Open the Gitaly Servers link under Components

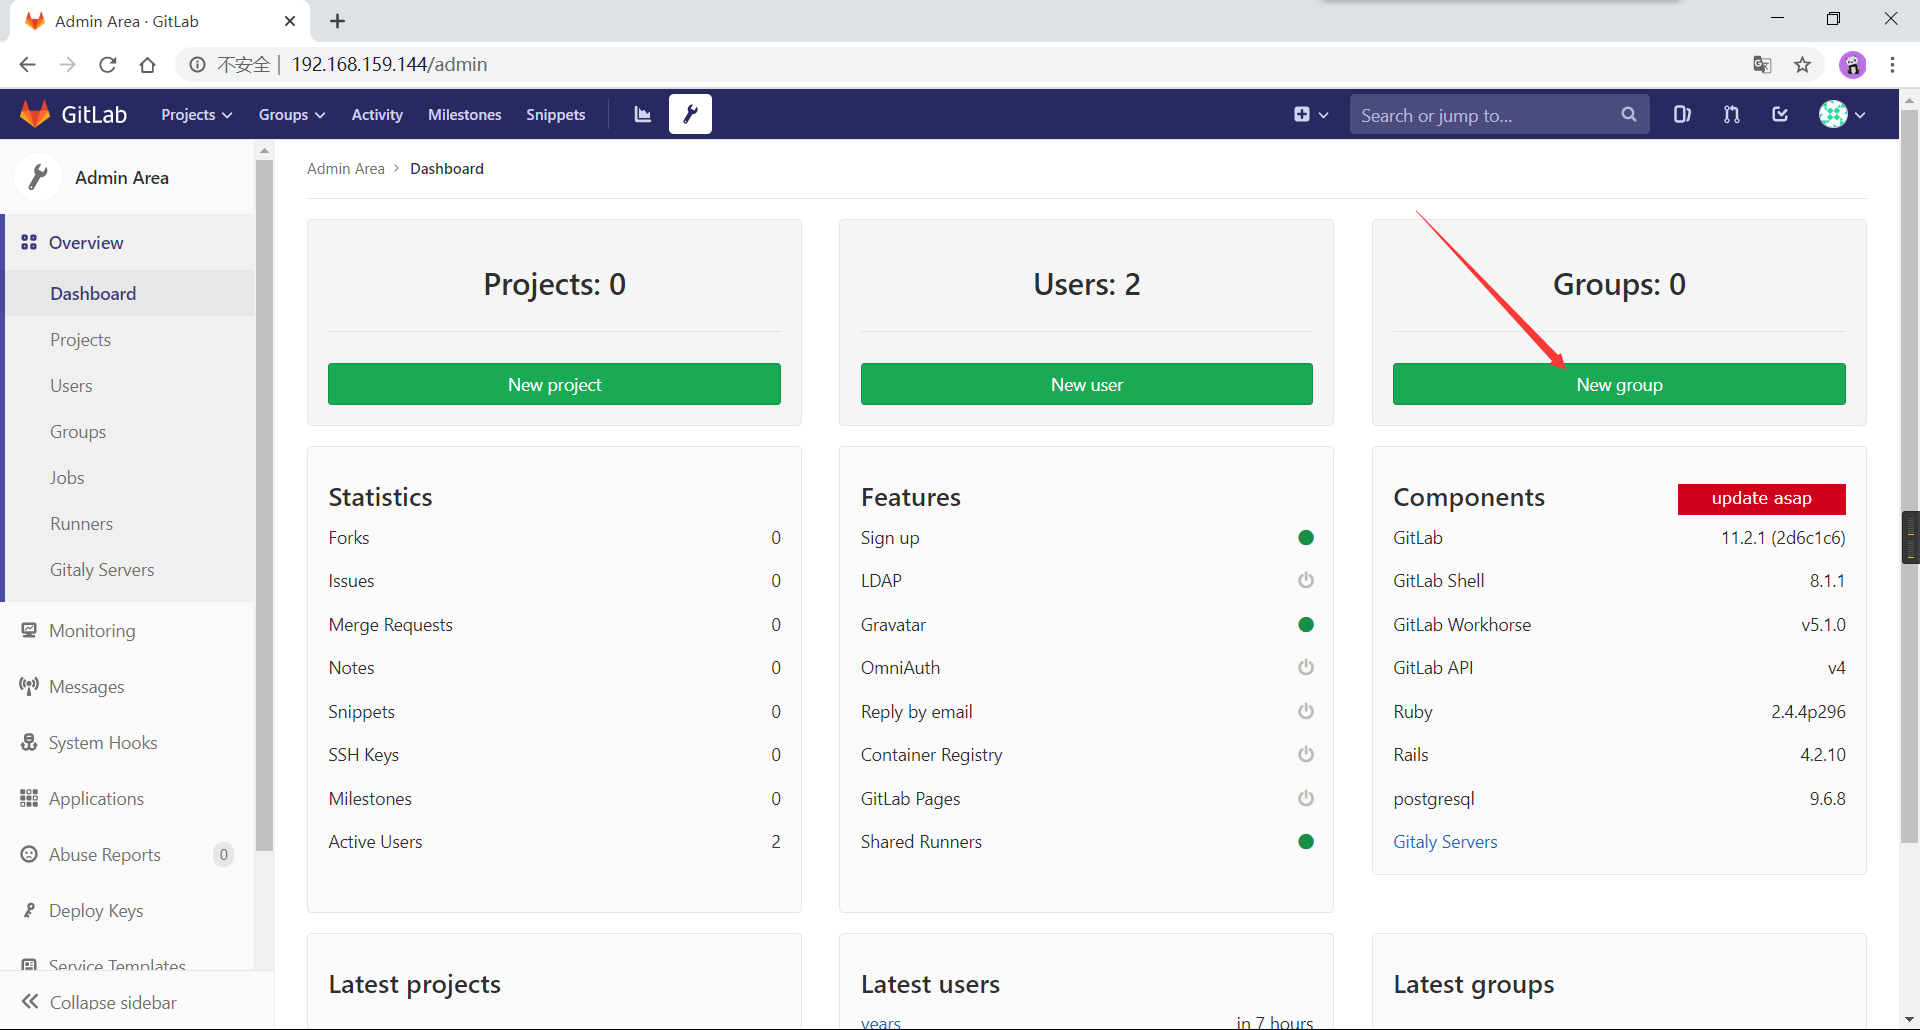point(1445,841)
